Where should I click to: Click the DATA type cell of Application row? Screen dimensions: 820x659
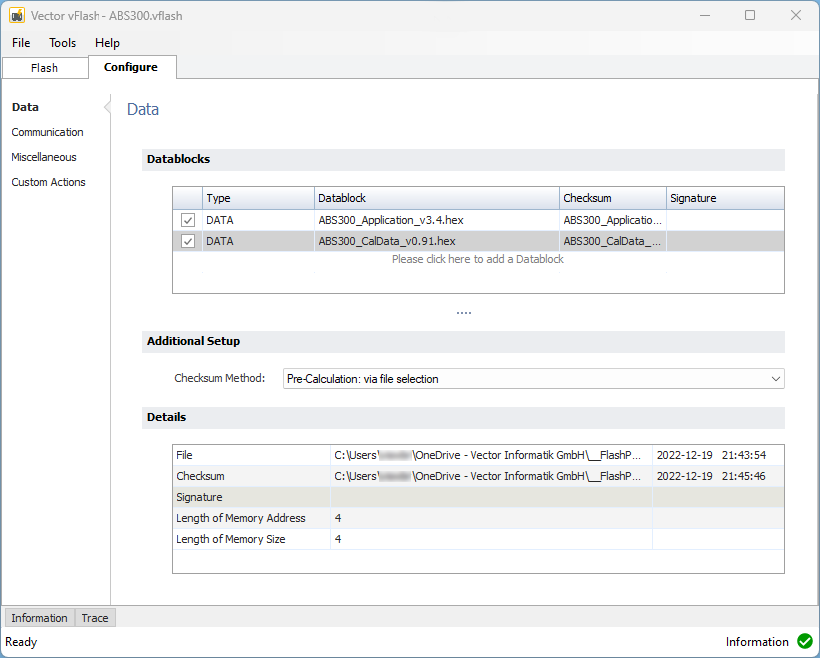(258, 220)
